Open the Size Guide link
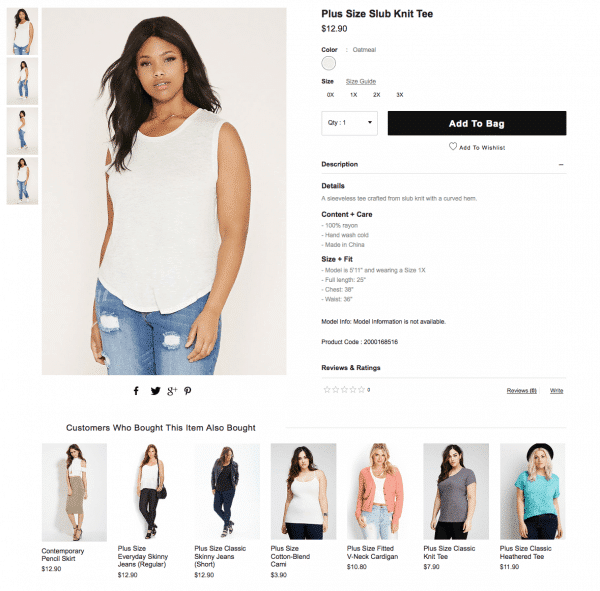600x591 pixels. click(360, 82)
